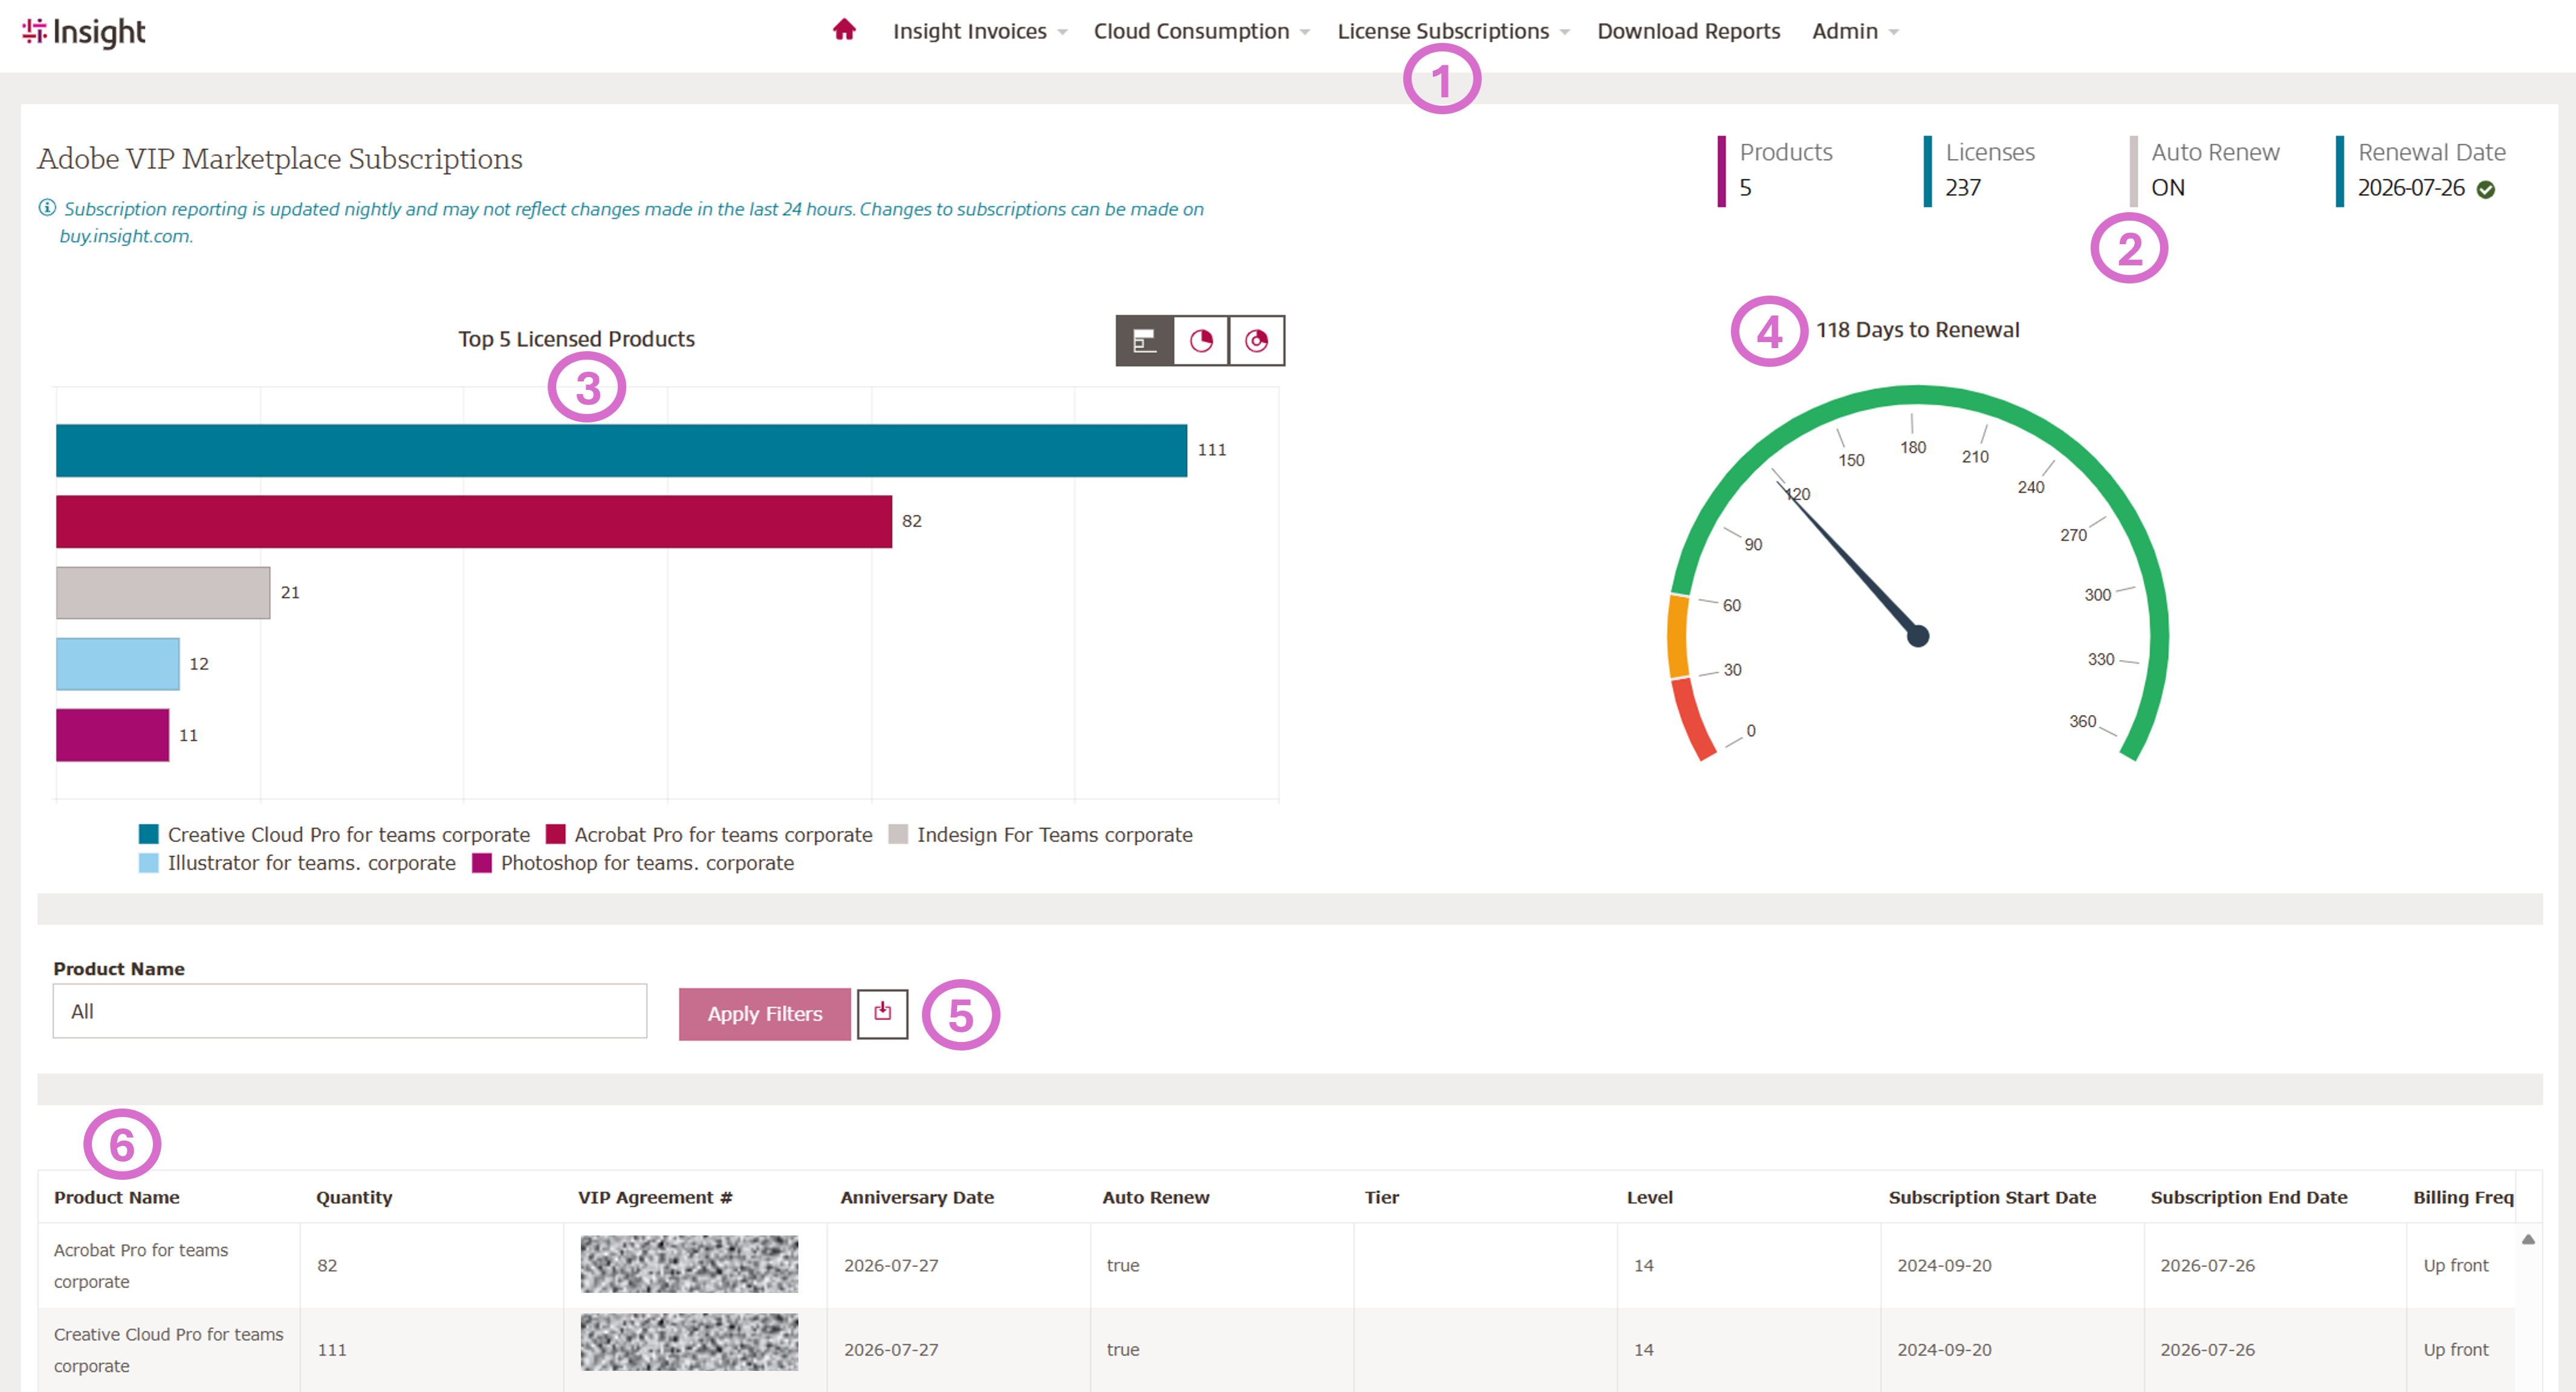The width and height of the screenshot is (2576, 1392).
Task: Click the crimson bar showing 82 licenses
Action: [474, 521]
